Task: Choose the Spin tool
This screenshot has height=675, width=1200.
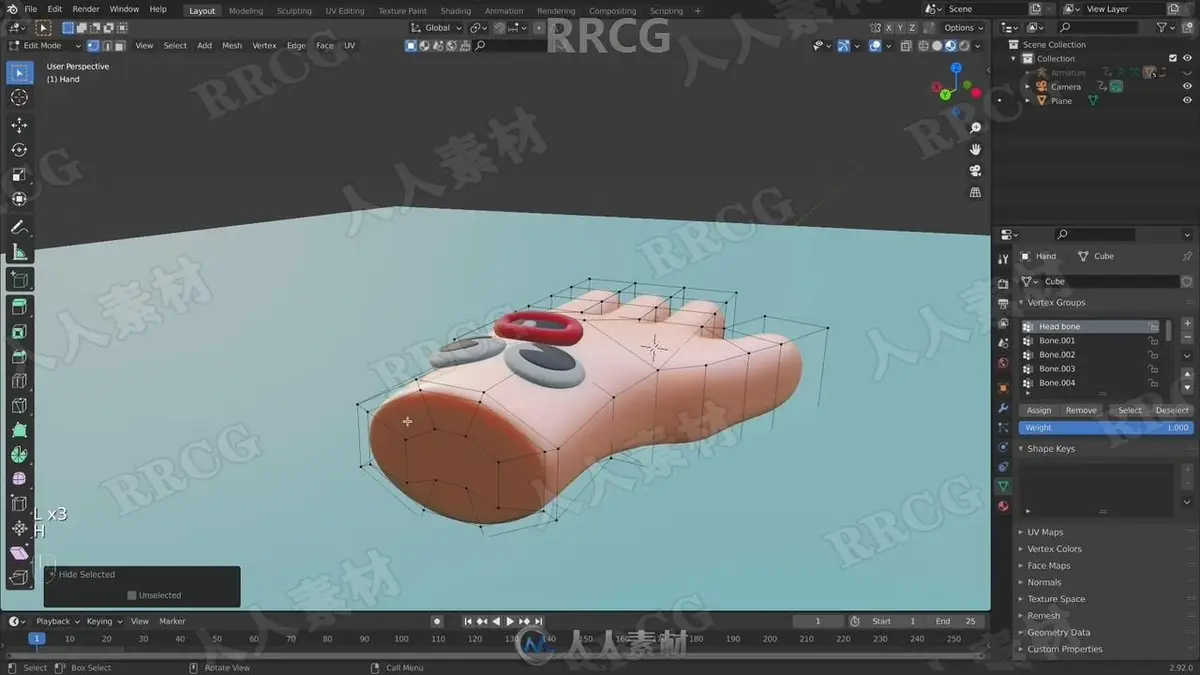Action: point(19,455)
